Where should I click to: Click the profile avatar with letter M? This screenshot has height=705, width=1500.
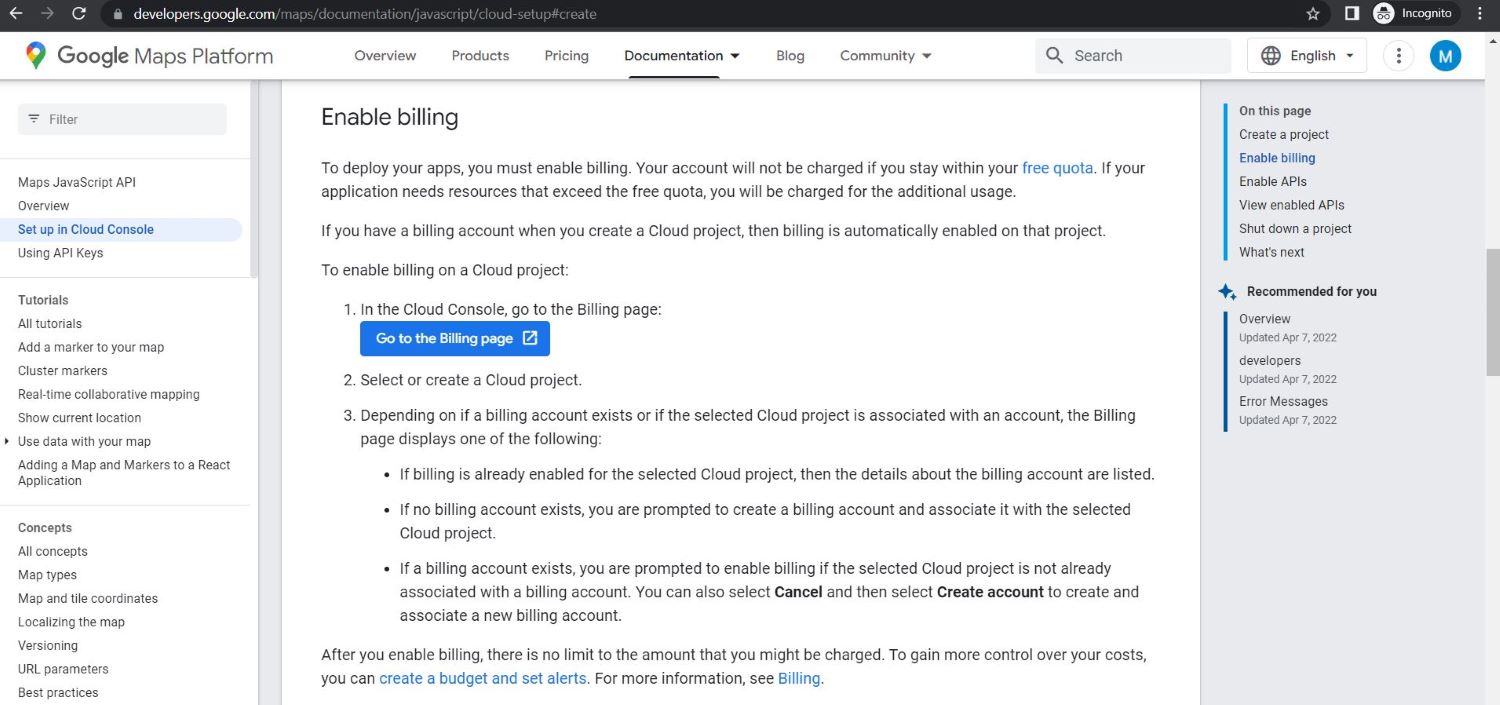[x=1445, y=56]
